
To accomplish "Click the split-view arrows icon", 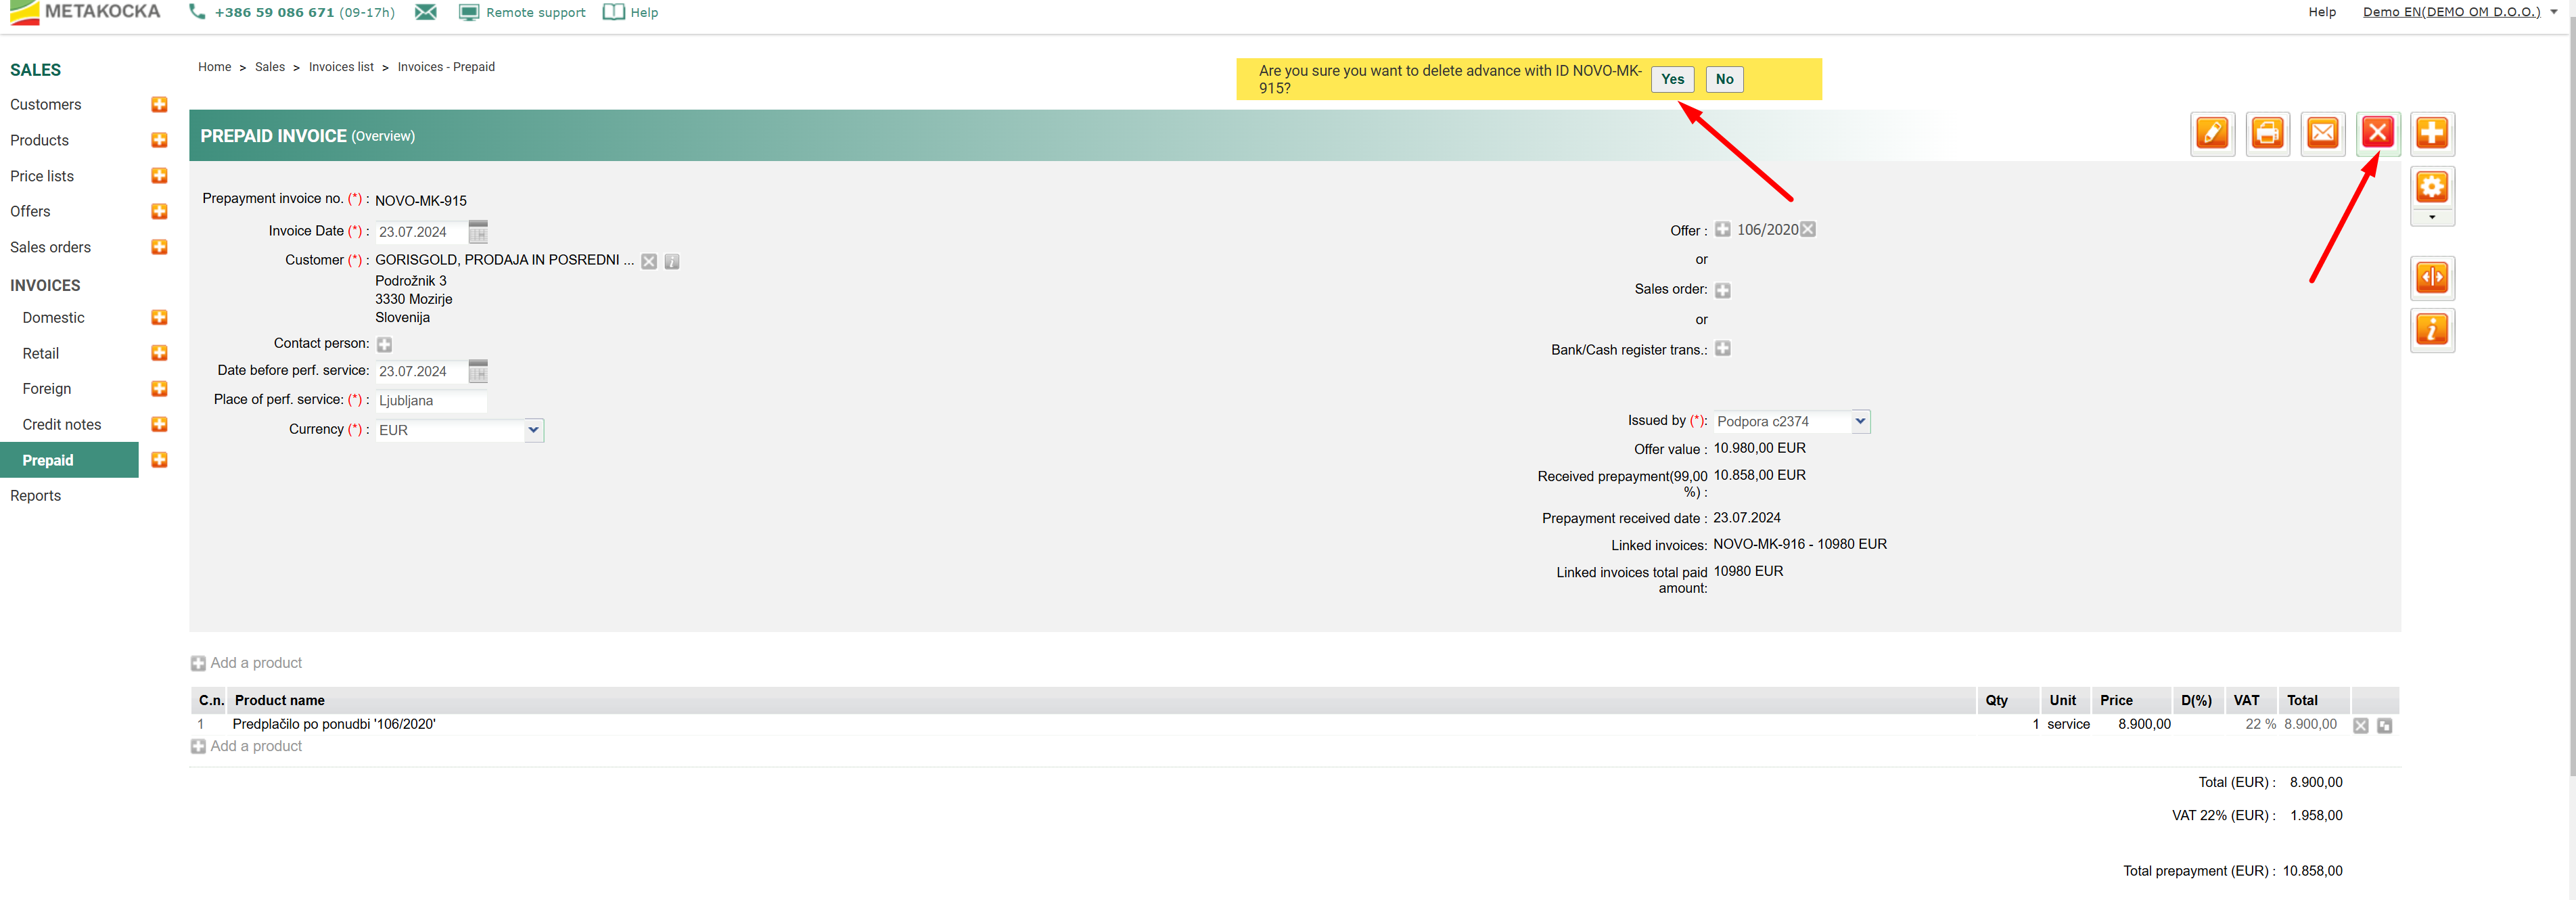I will [x=2431, y=277].
